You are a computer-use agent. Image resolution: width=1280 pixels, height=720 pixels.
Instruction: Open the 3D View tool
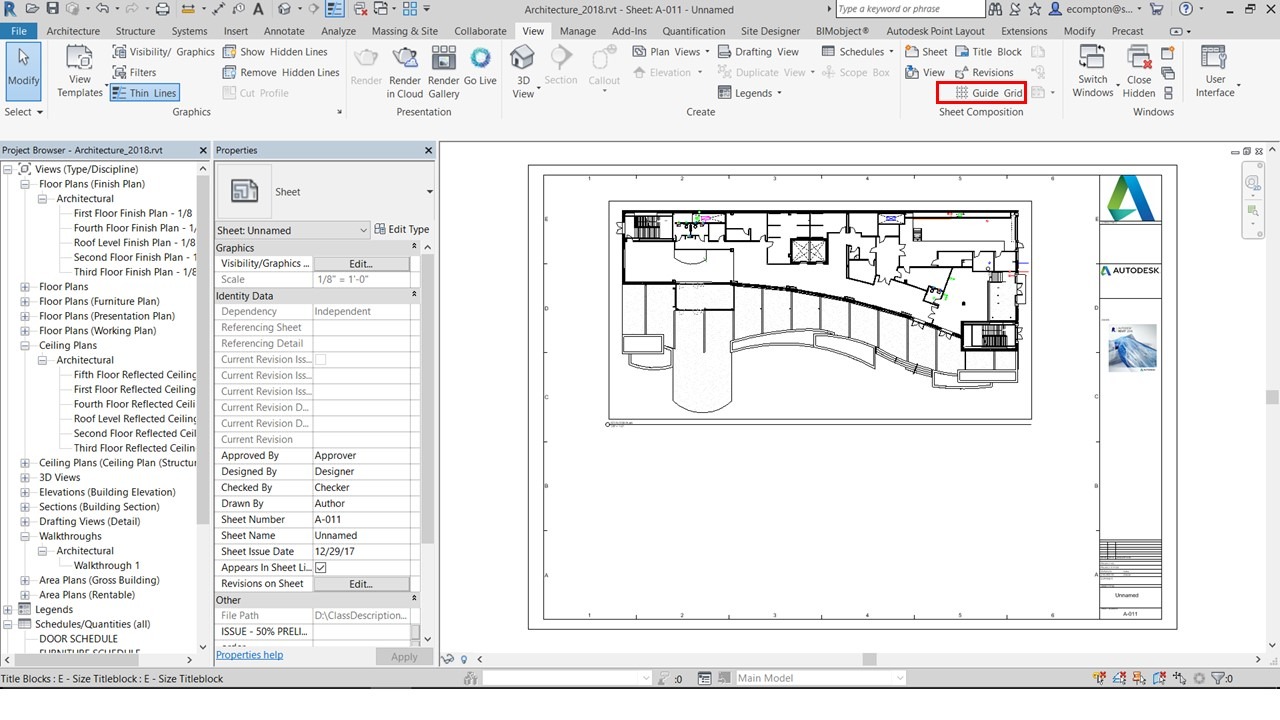tap(523, 70)
